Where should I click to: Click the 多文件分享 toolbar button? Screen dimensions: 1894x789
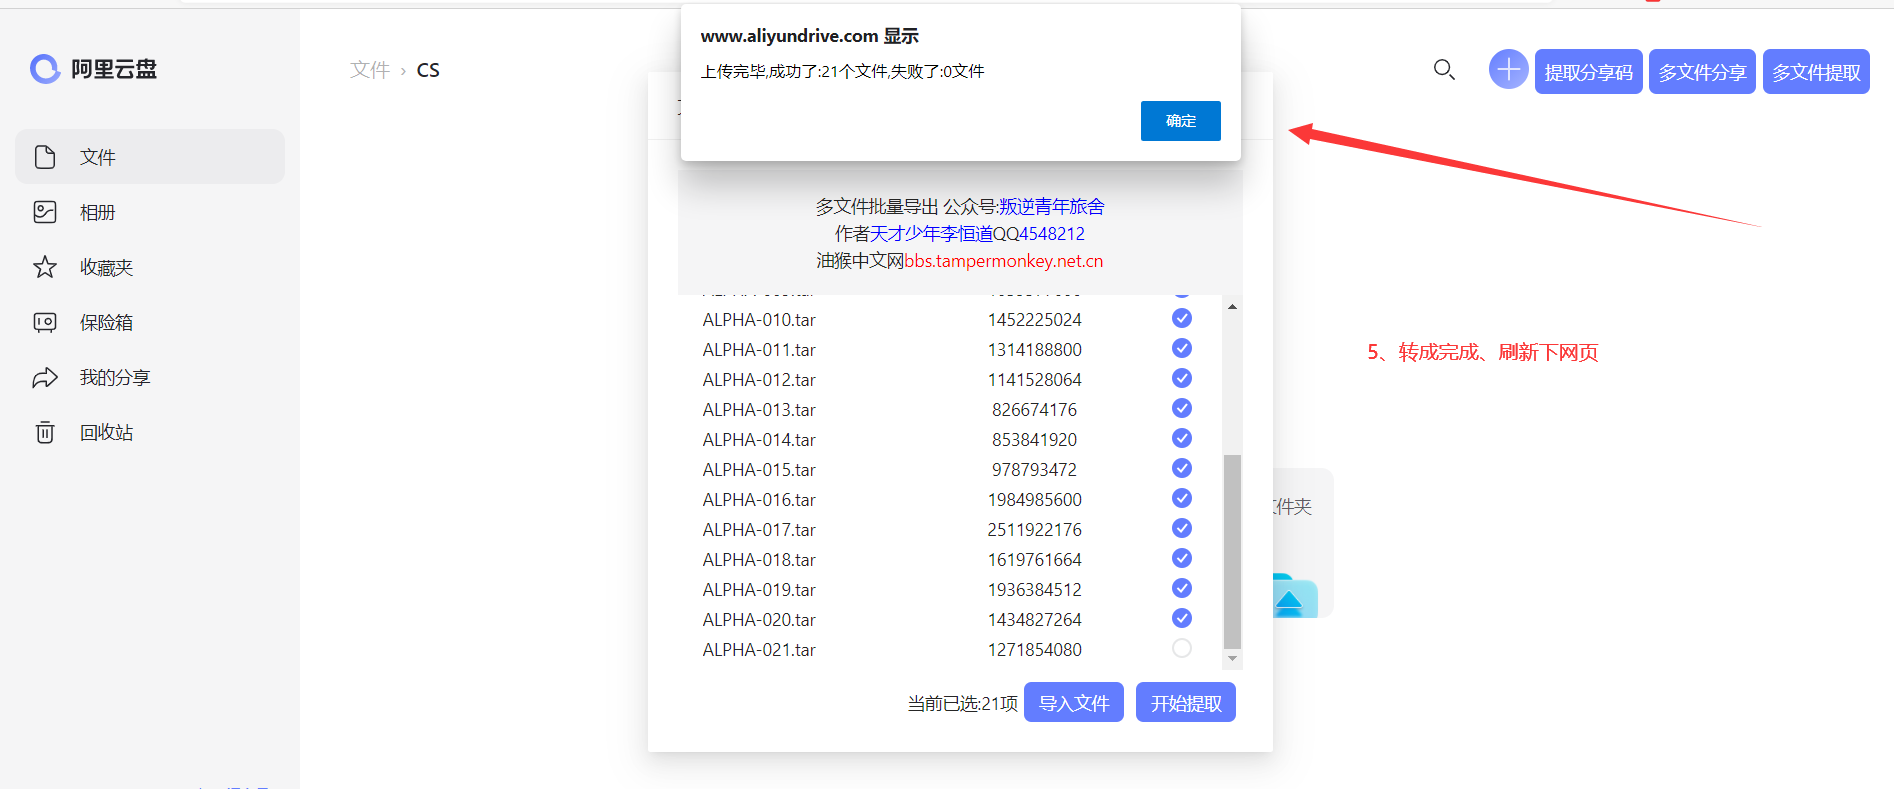1701,72
